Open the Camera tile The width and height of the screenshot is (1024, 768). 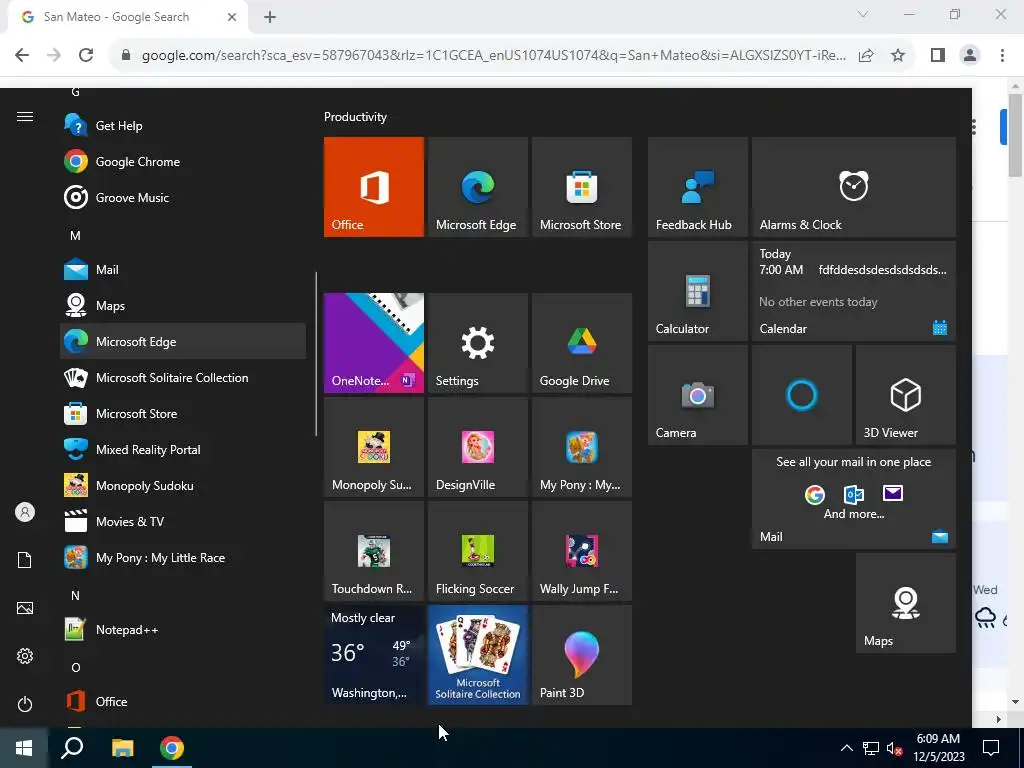pos(697,395)
